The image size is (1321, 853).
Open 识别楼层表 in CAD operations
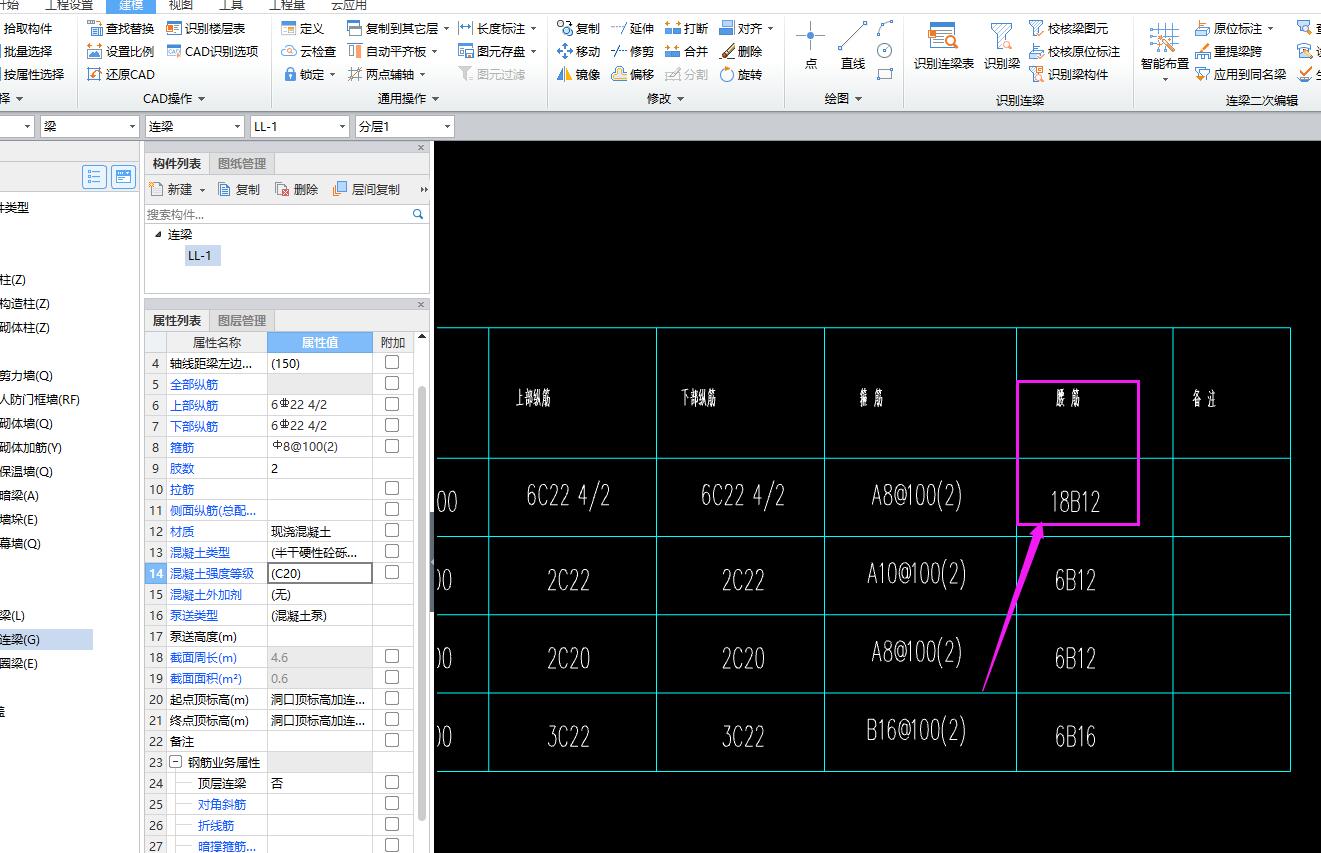(206, 28)
